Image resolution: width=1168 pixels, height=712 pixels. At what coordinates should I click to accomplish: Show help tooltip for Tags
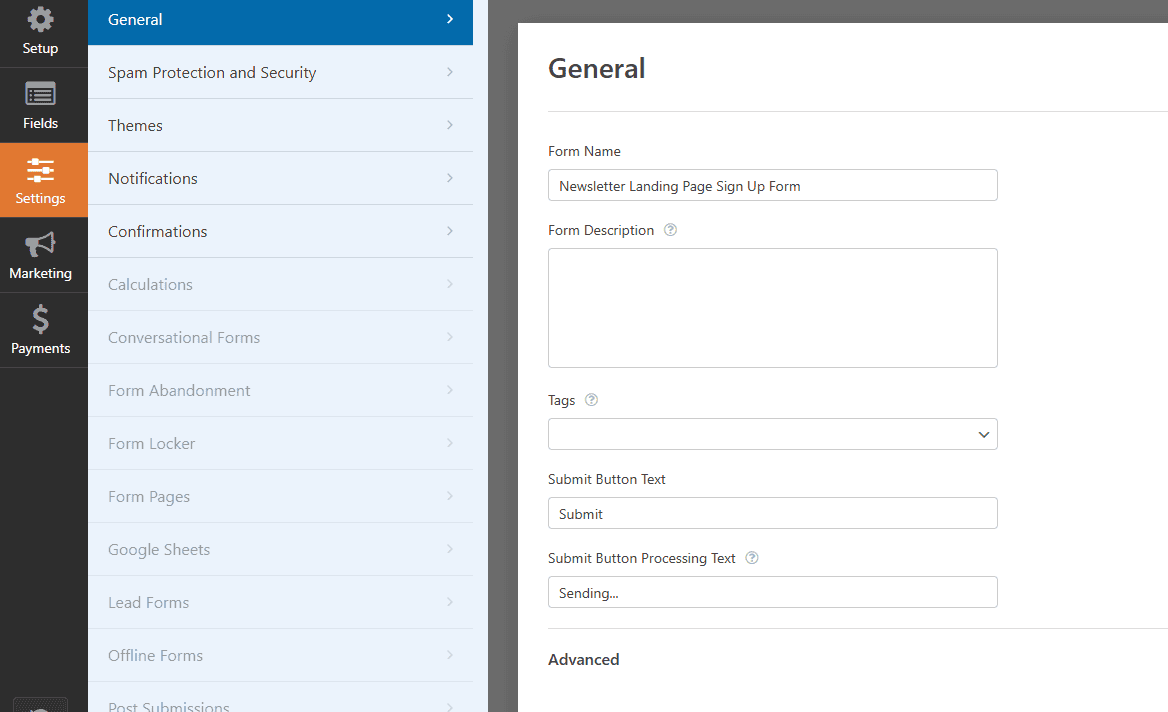tap(591, 400)
